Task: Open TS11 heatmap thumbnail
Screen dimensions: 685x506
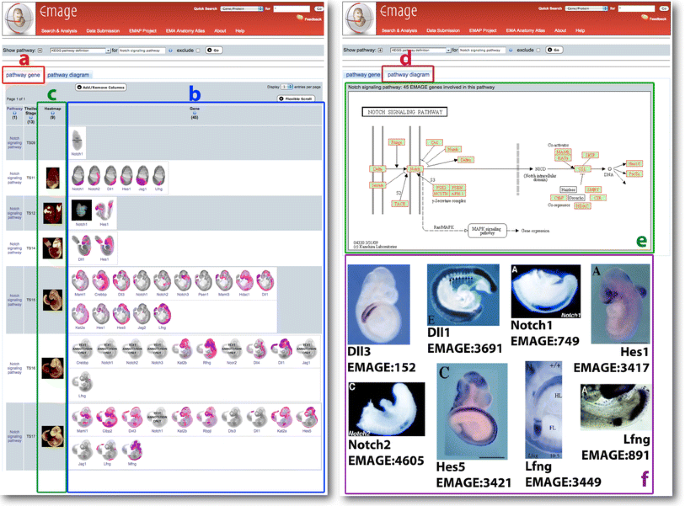Action: tap(52, 178)
